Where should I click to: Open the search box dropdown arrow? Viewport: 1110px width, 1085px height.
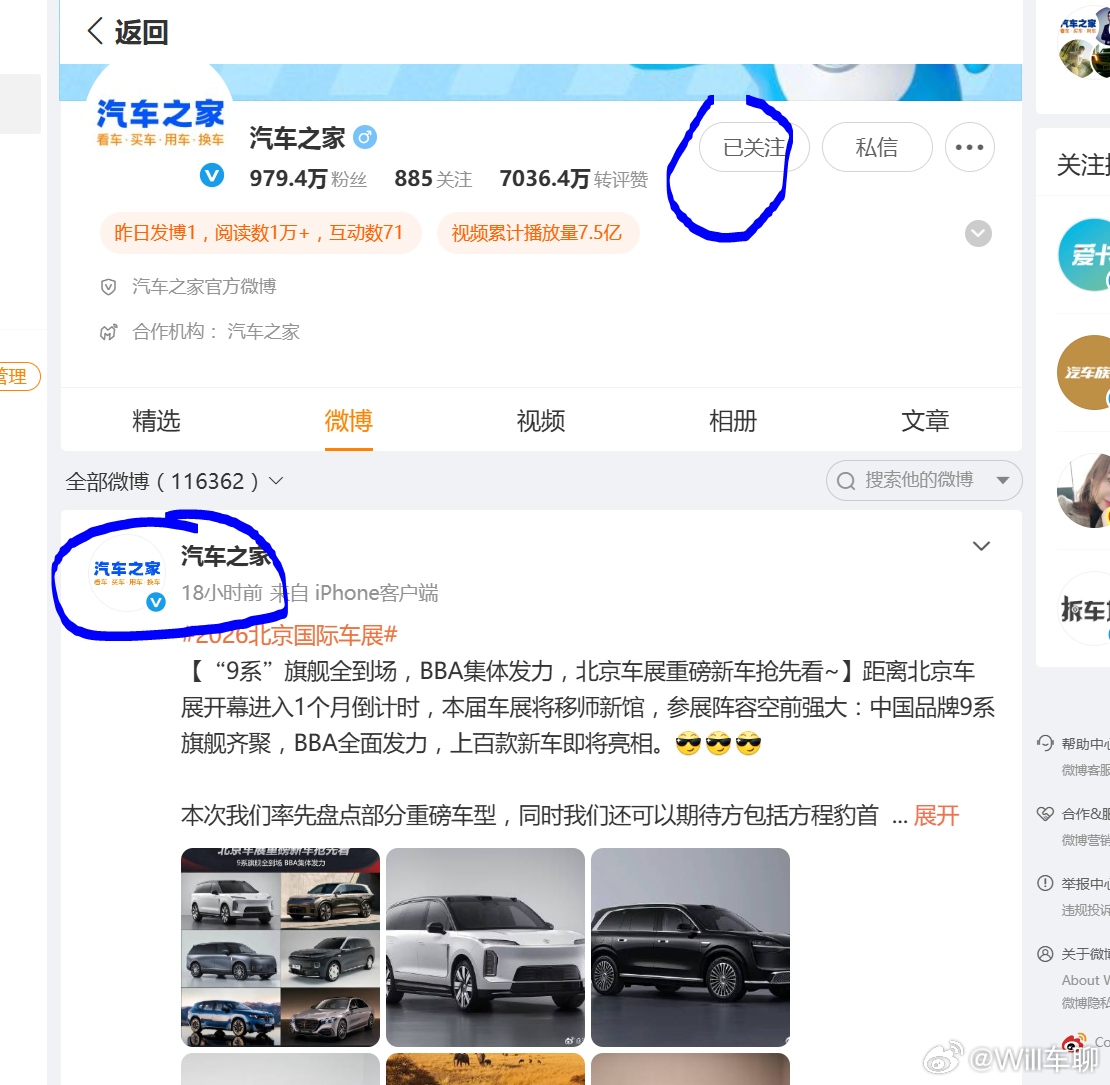pos(1002,481)
